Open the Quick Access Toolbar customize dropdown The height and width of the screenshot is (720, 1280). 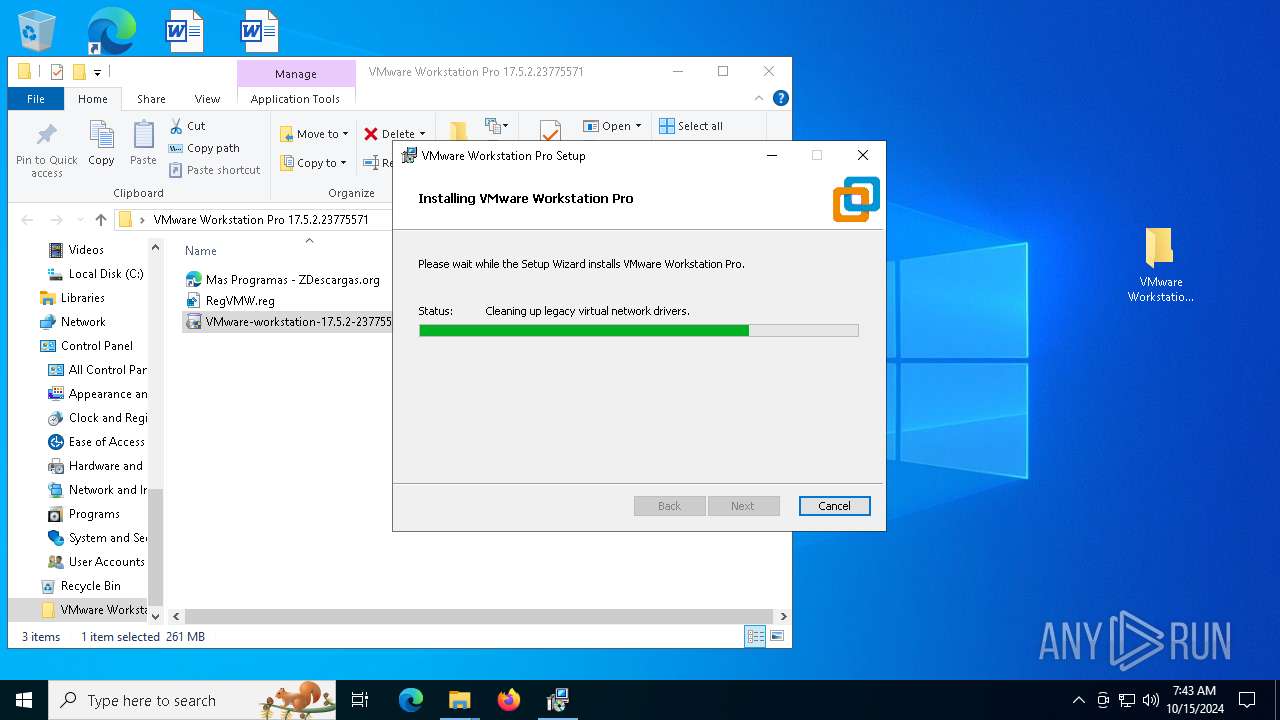point(98,72)
